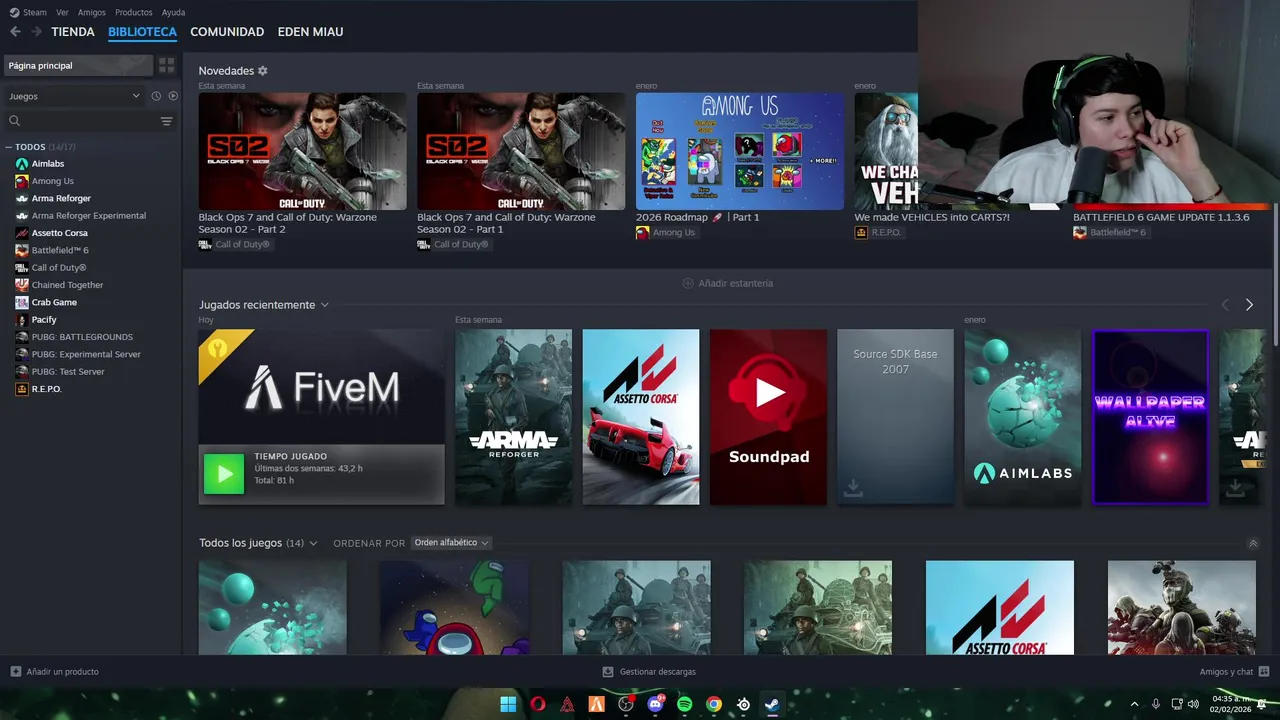
Task: Open the collections grid view icon
Action: 167,65
